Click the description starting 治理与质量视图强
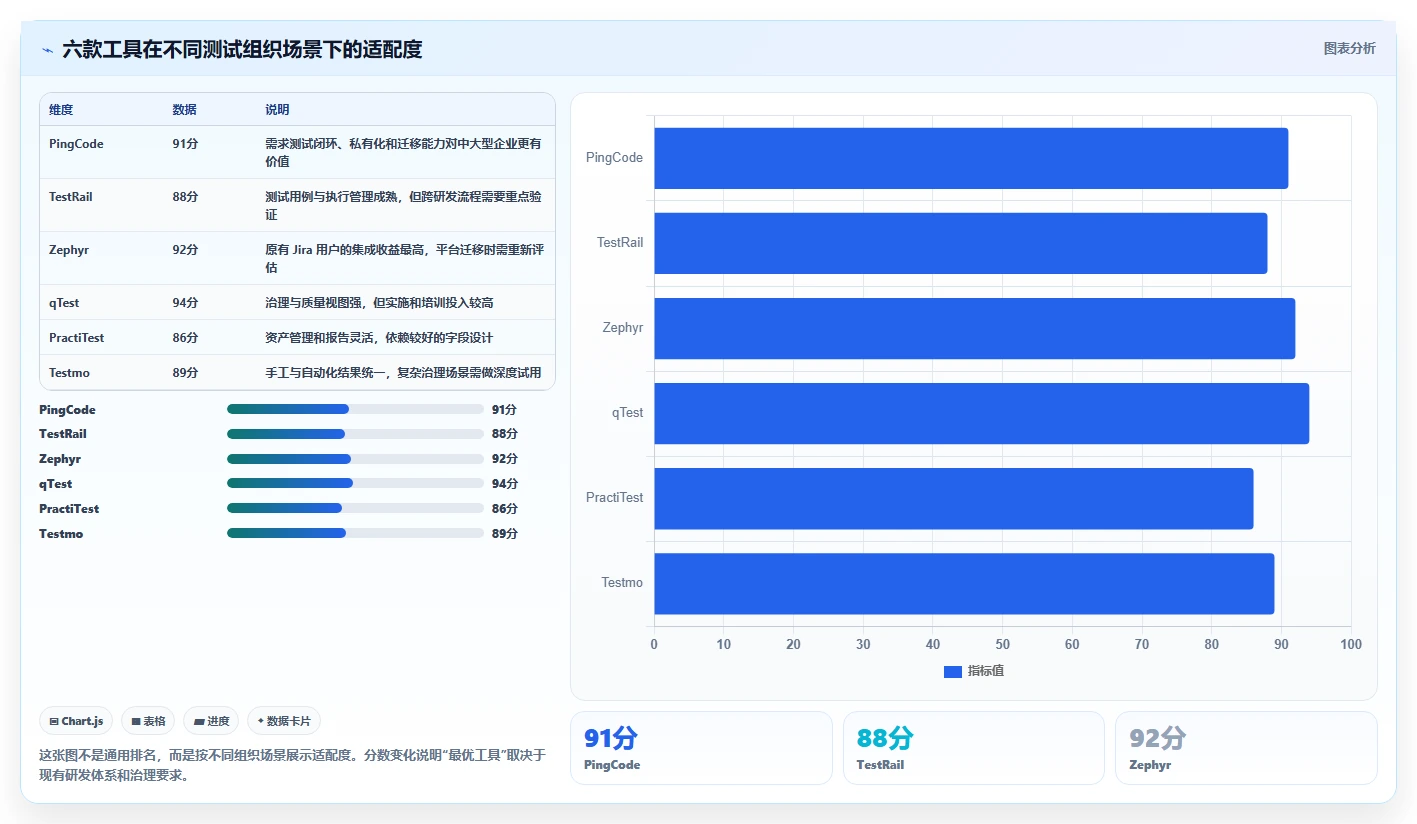This screenshot has height=824, width=1417. click(x=379, y=303)
